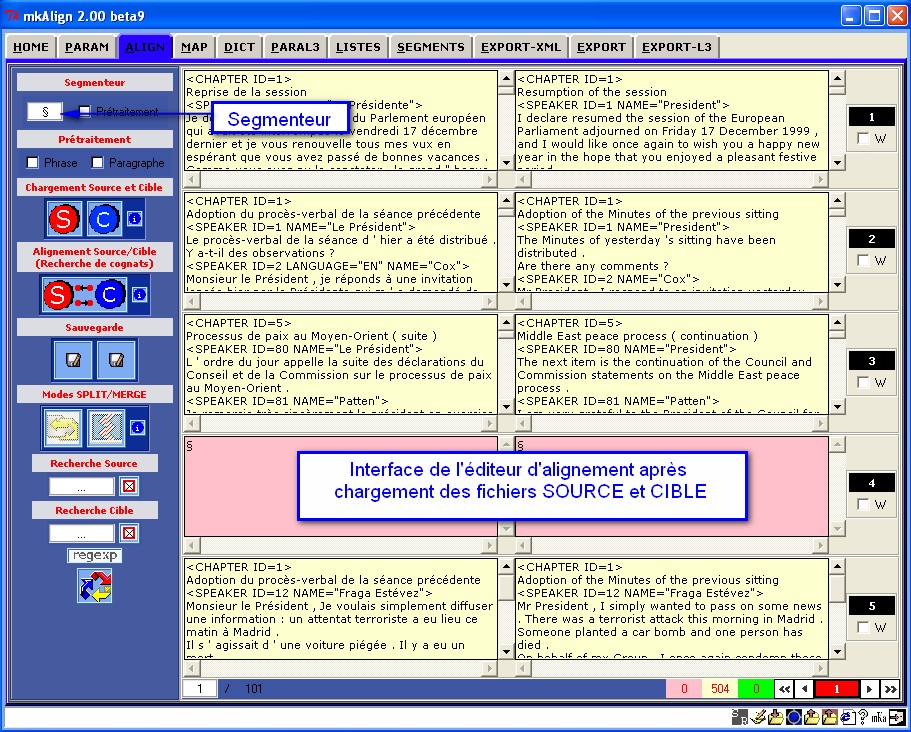Switch to the EXPORT-XML tab

click(x=521, y=47)
